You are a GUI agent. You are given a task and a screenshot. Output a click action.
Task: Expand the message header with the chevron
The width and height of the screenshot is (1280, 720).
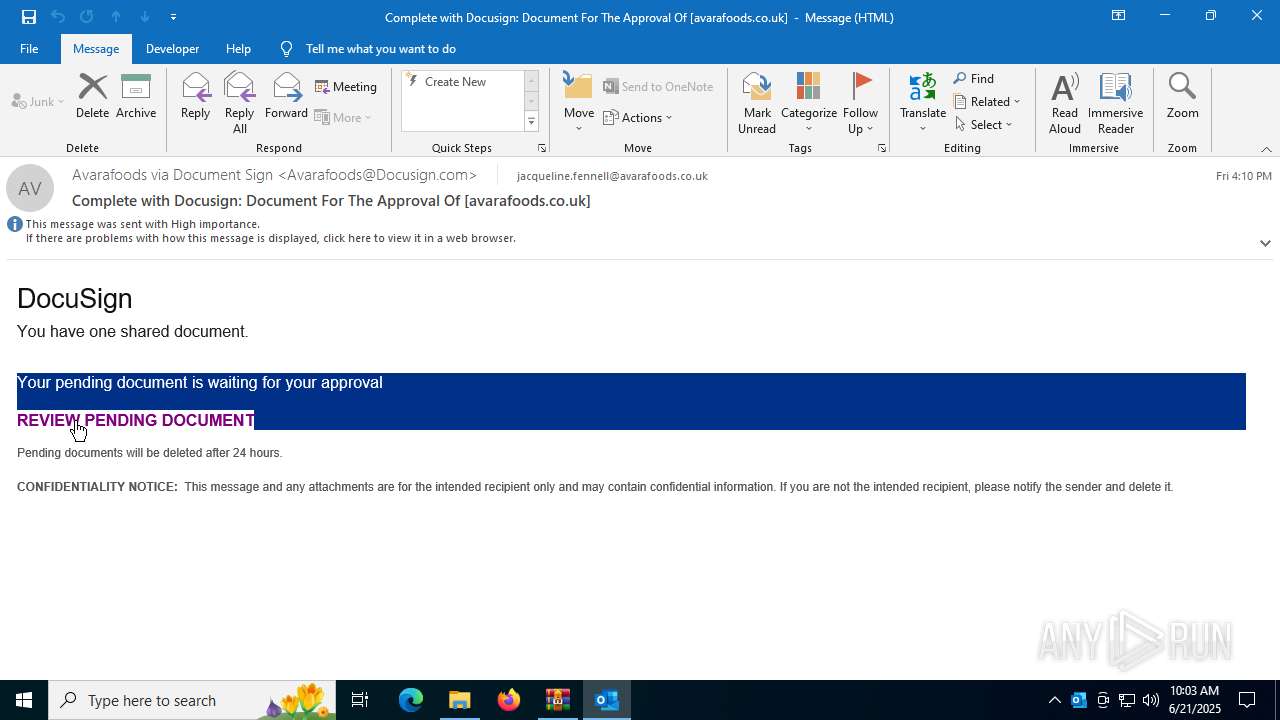point(1265,243)
